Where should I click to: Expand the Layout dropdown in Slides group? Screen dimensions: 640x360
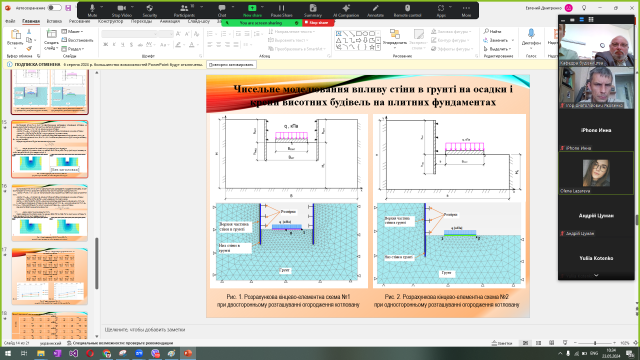click(x=72, y=31)
